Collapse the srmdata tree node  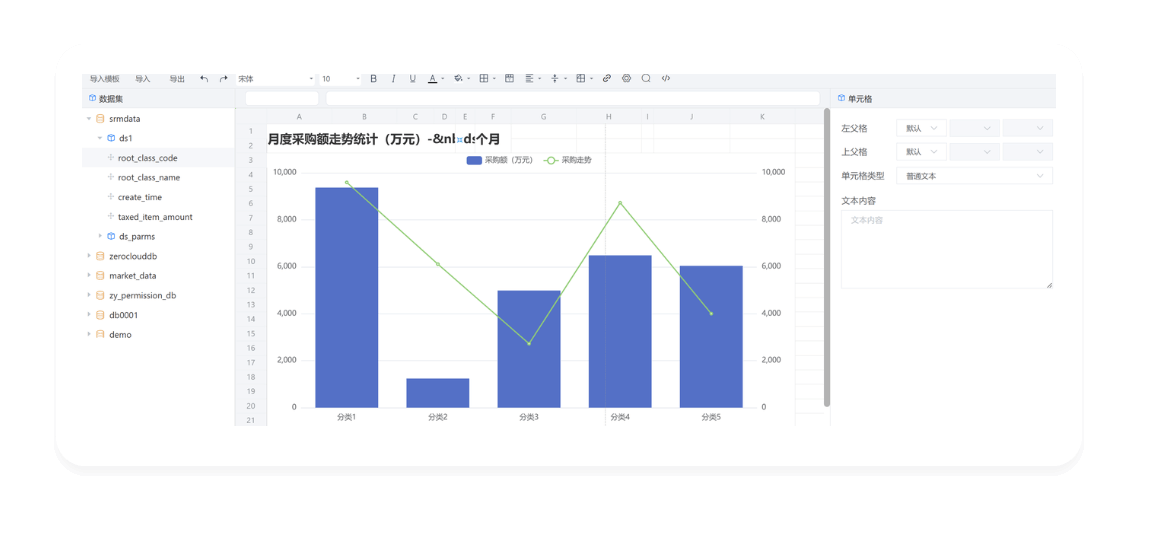[89, 119]
